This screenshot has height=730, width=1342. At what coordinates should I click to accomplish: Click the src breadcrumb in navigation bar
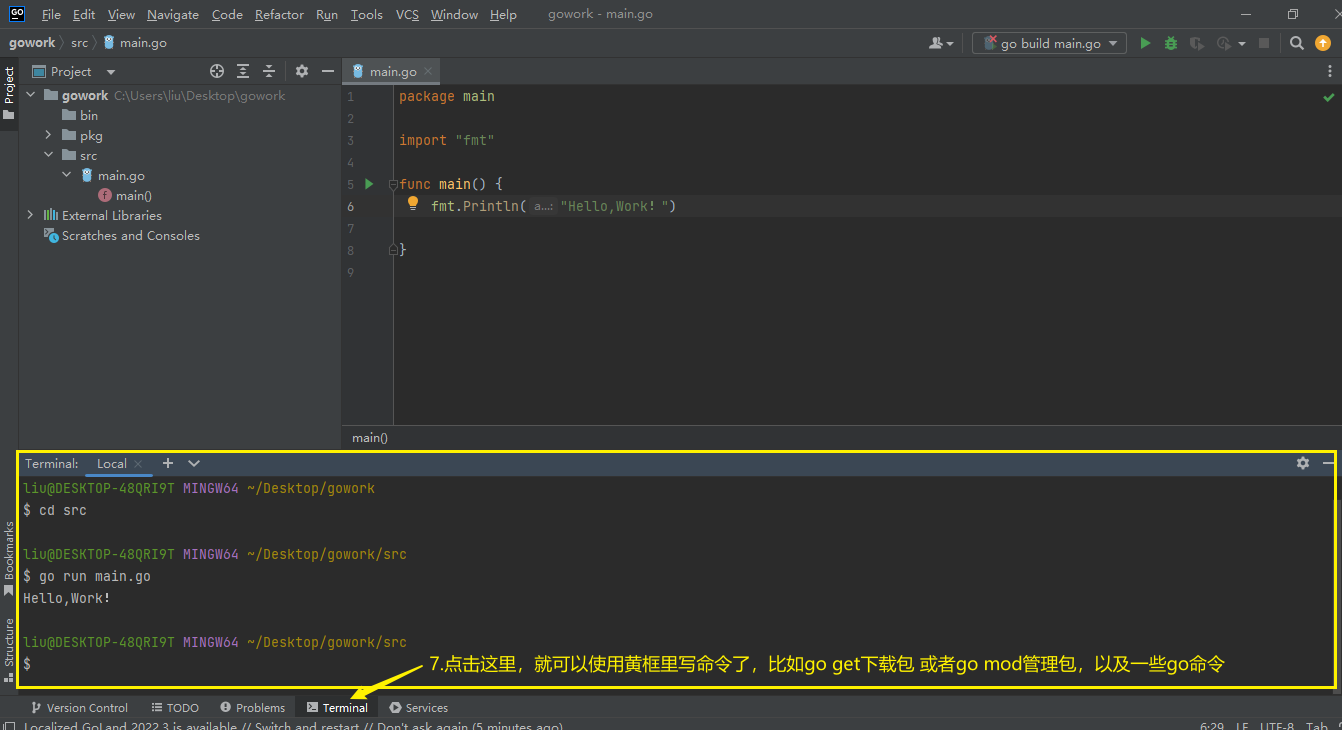[x=79, y=43]
